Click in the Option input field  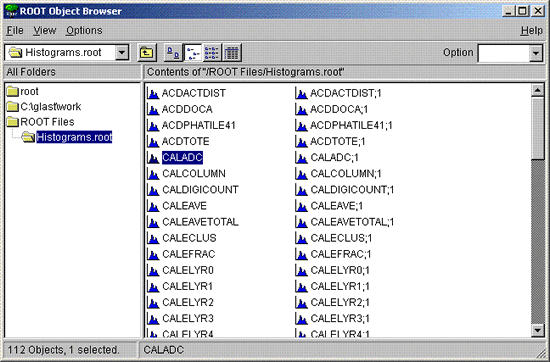click(x=504, y=53)
